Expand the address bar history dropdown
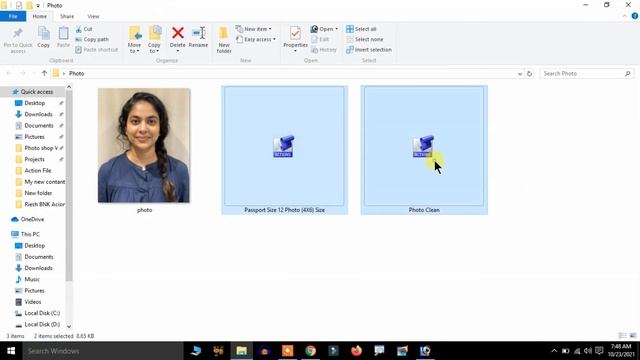Viewport: 640px width, 360px height. 520,74
